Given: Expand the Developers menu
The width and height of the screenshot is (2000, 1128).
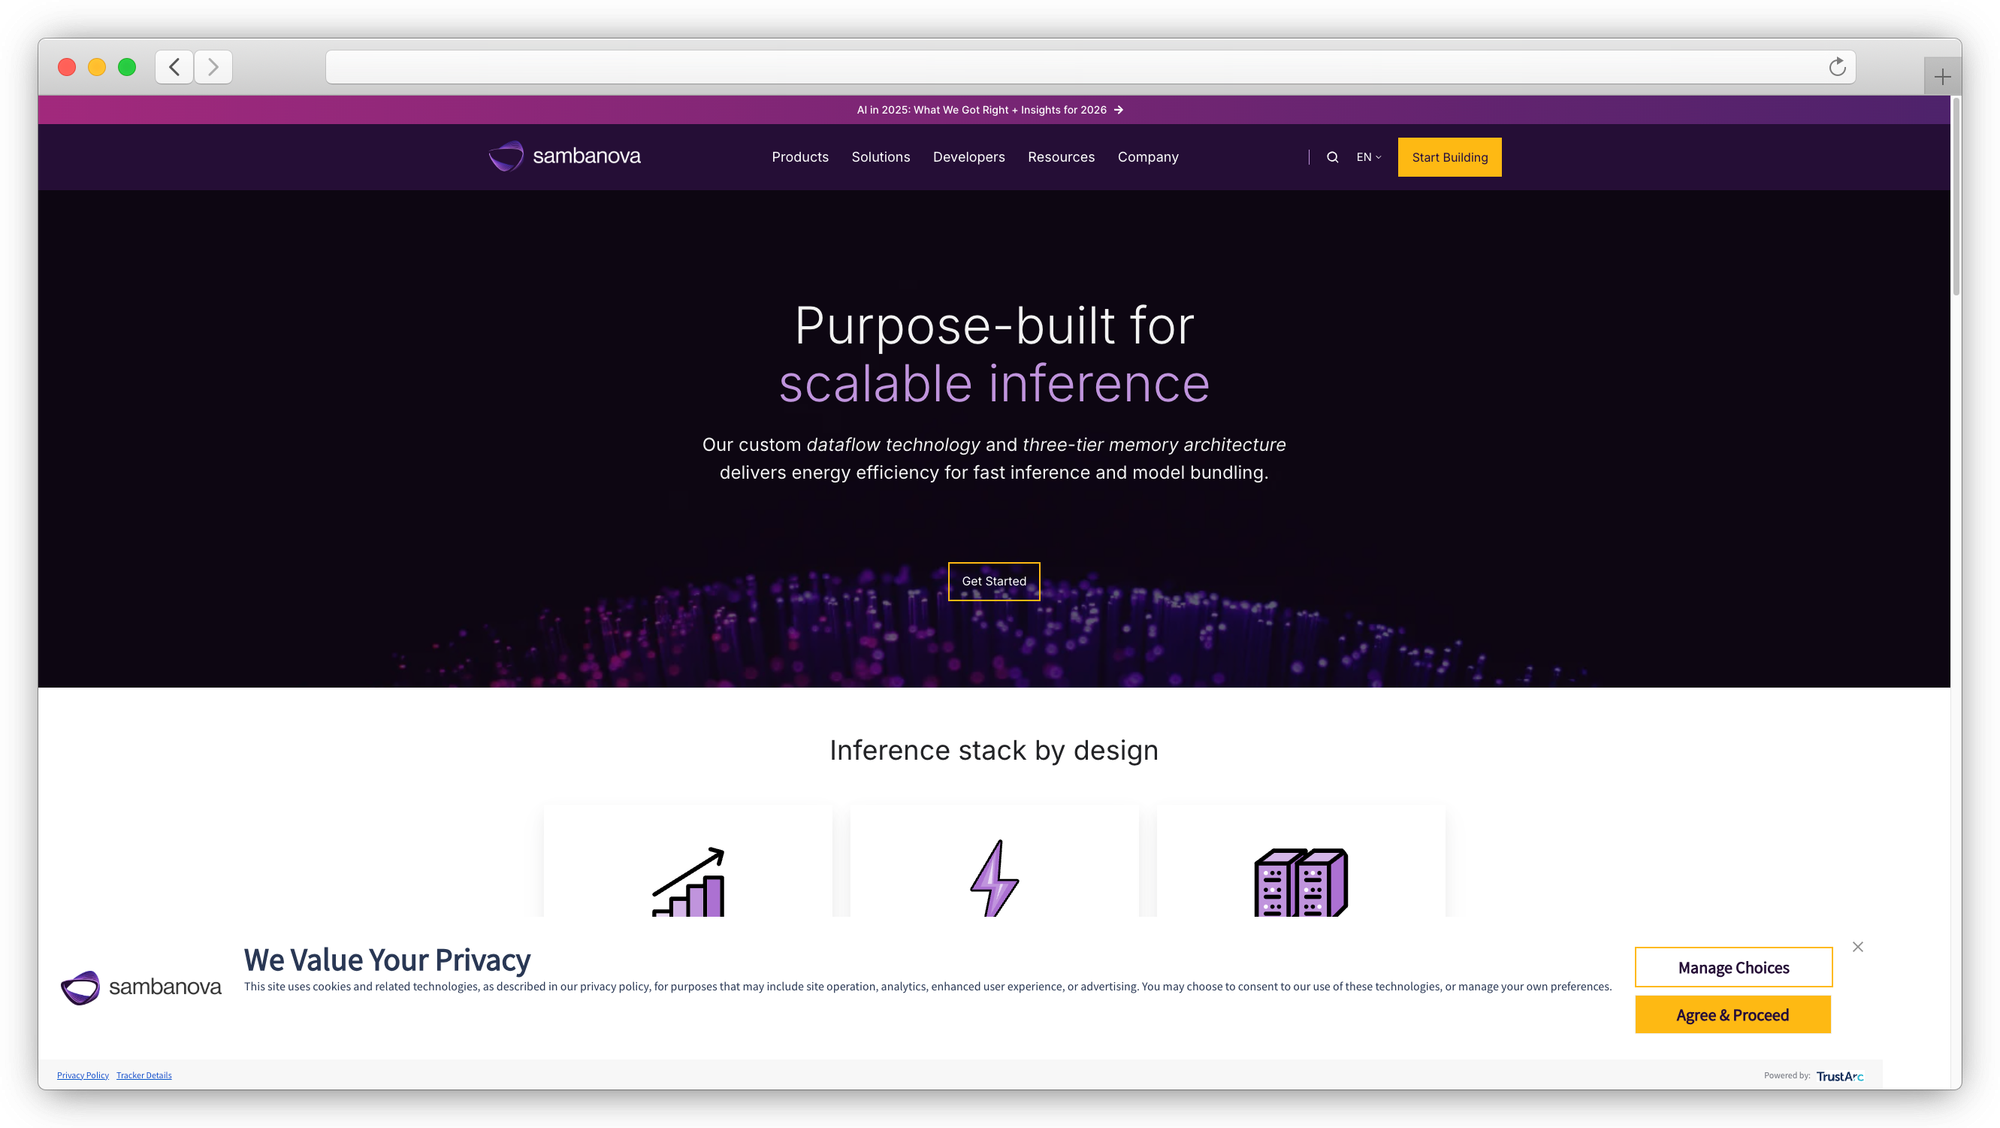Looking at the screenshot, I should point(968,157).
